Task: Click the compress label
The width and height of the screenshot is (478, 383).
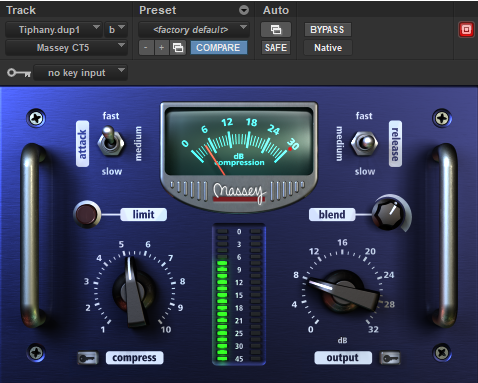Action: [134, 358]
